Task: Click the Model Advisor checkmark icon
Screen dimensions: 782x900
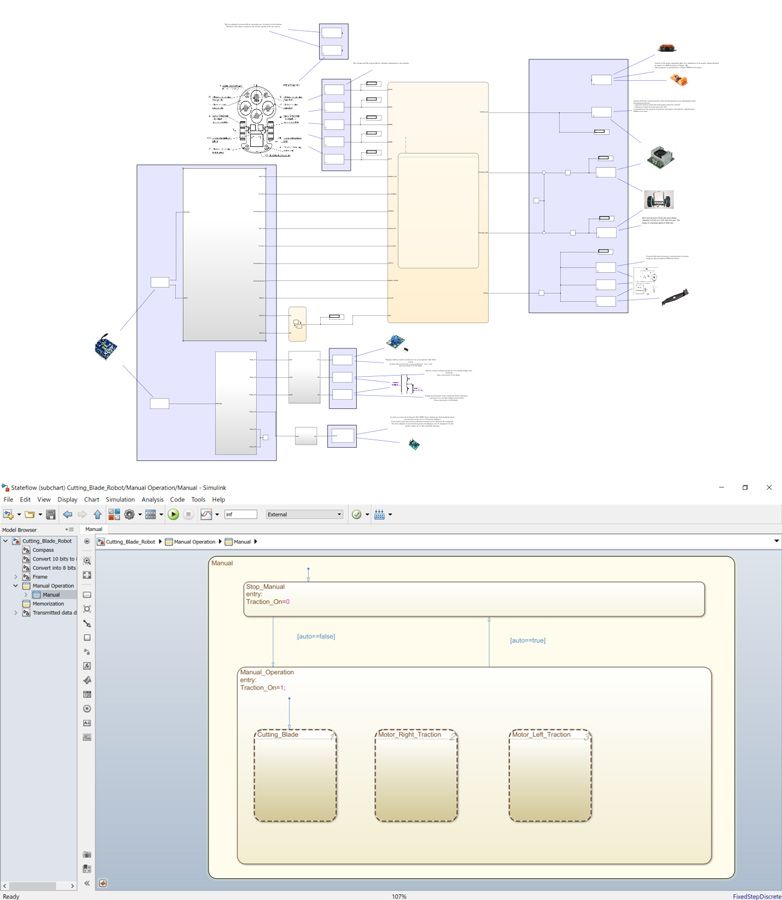Action: [x=357, y=514]
